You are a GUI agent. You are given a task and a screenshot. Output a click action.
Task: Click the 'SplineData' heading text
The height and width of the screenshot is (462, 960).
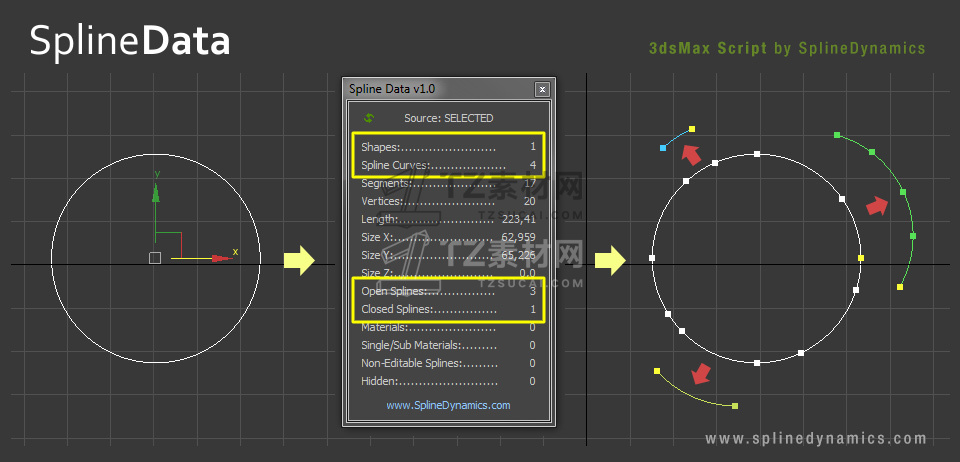coord(130,42)
